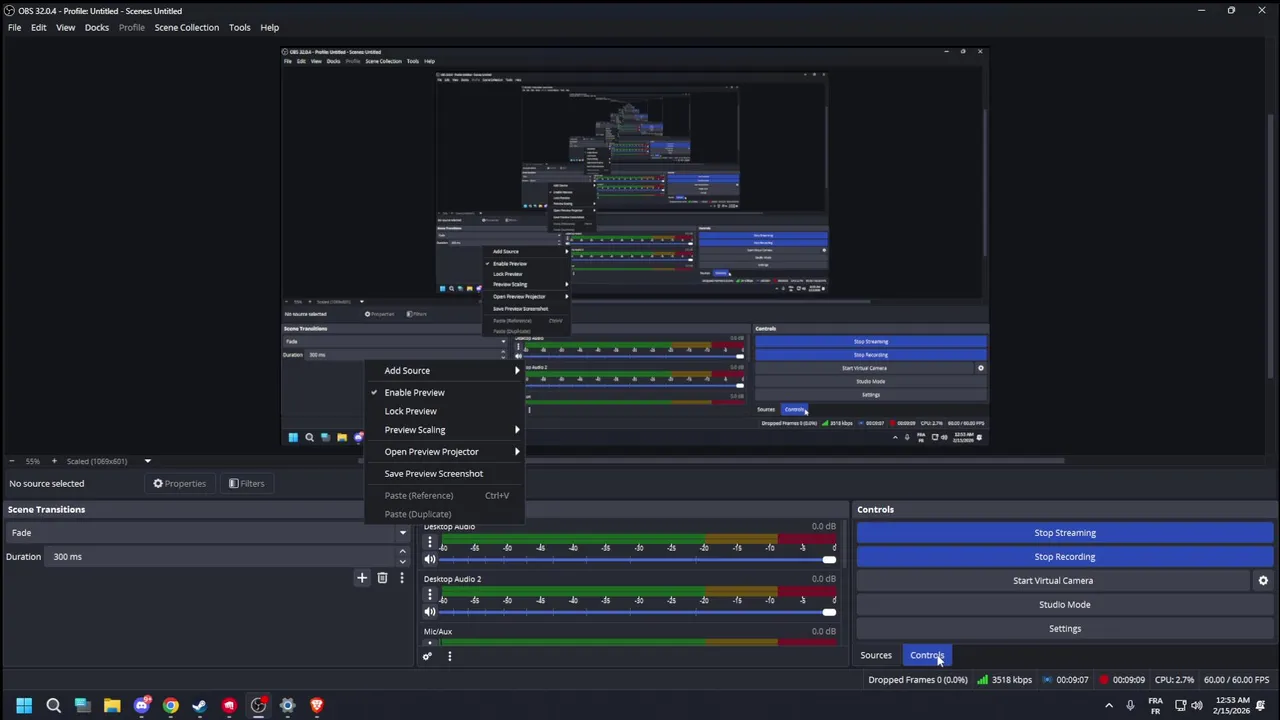Mute Desktop Audio speaker icon

[x=430, y=559]
